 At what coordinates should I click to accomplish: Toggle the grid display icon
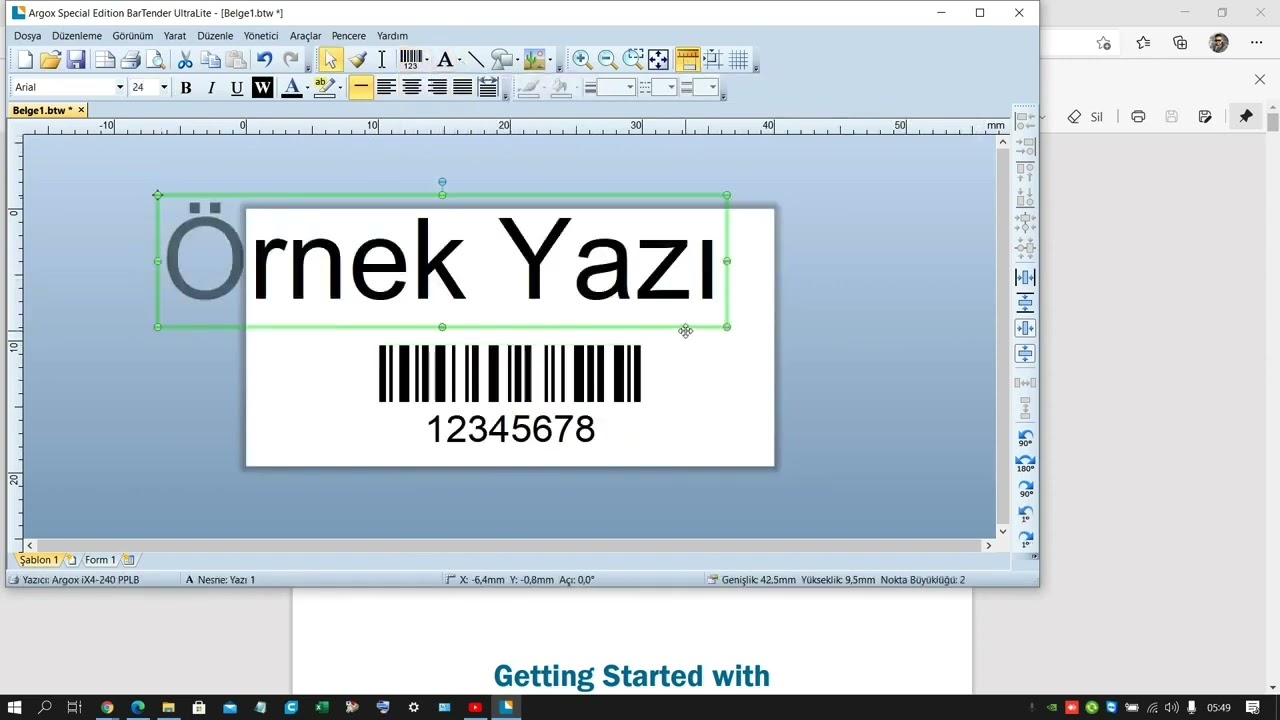(x=739, y=60)
